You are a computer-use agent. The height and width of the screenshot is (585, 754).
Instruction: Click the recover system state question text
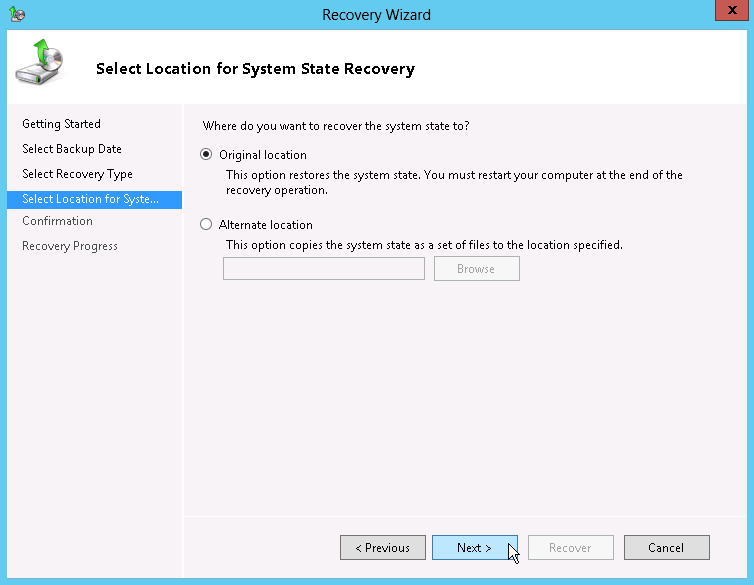[x=336, y=126]
